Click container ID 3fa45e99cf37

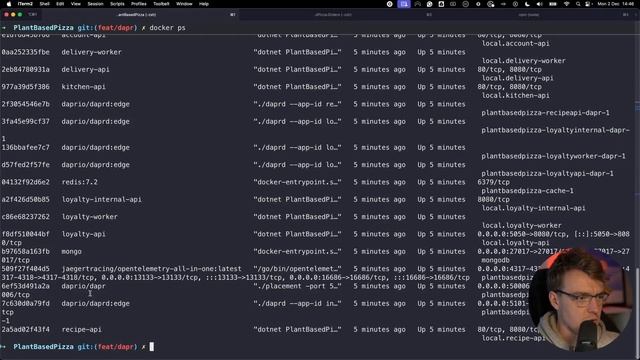(x=25, y=122)
